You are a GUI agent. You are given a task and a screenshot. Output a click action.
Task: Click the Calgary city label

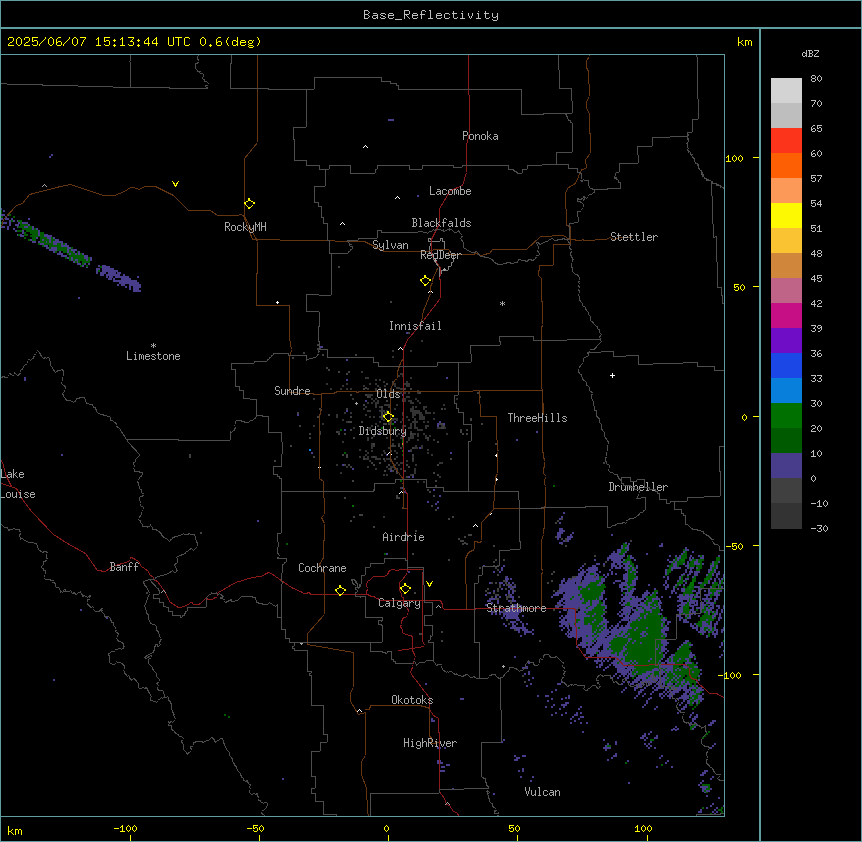[400, 603]
